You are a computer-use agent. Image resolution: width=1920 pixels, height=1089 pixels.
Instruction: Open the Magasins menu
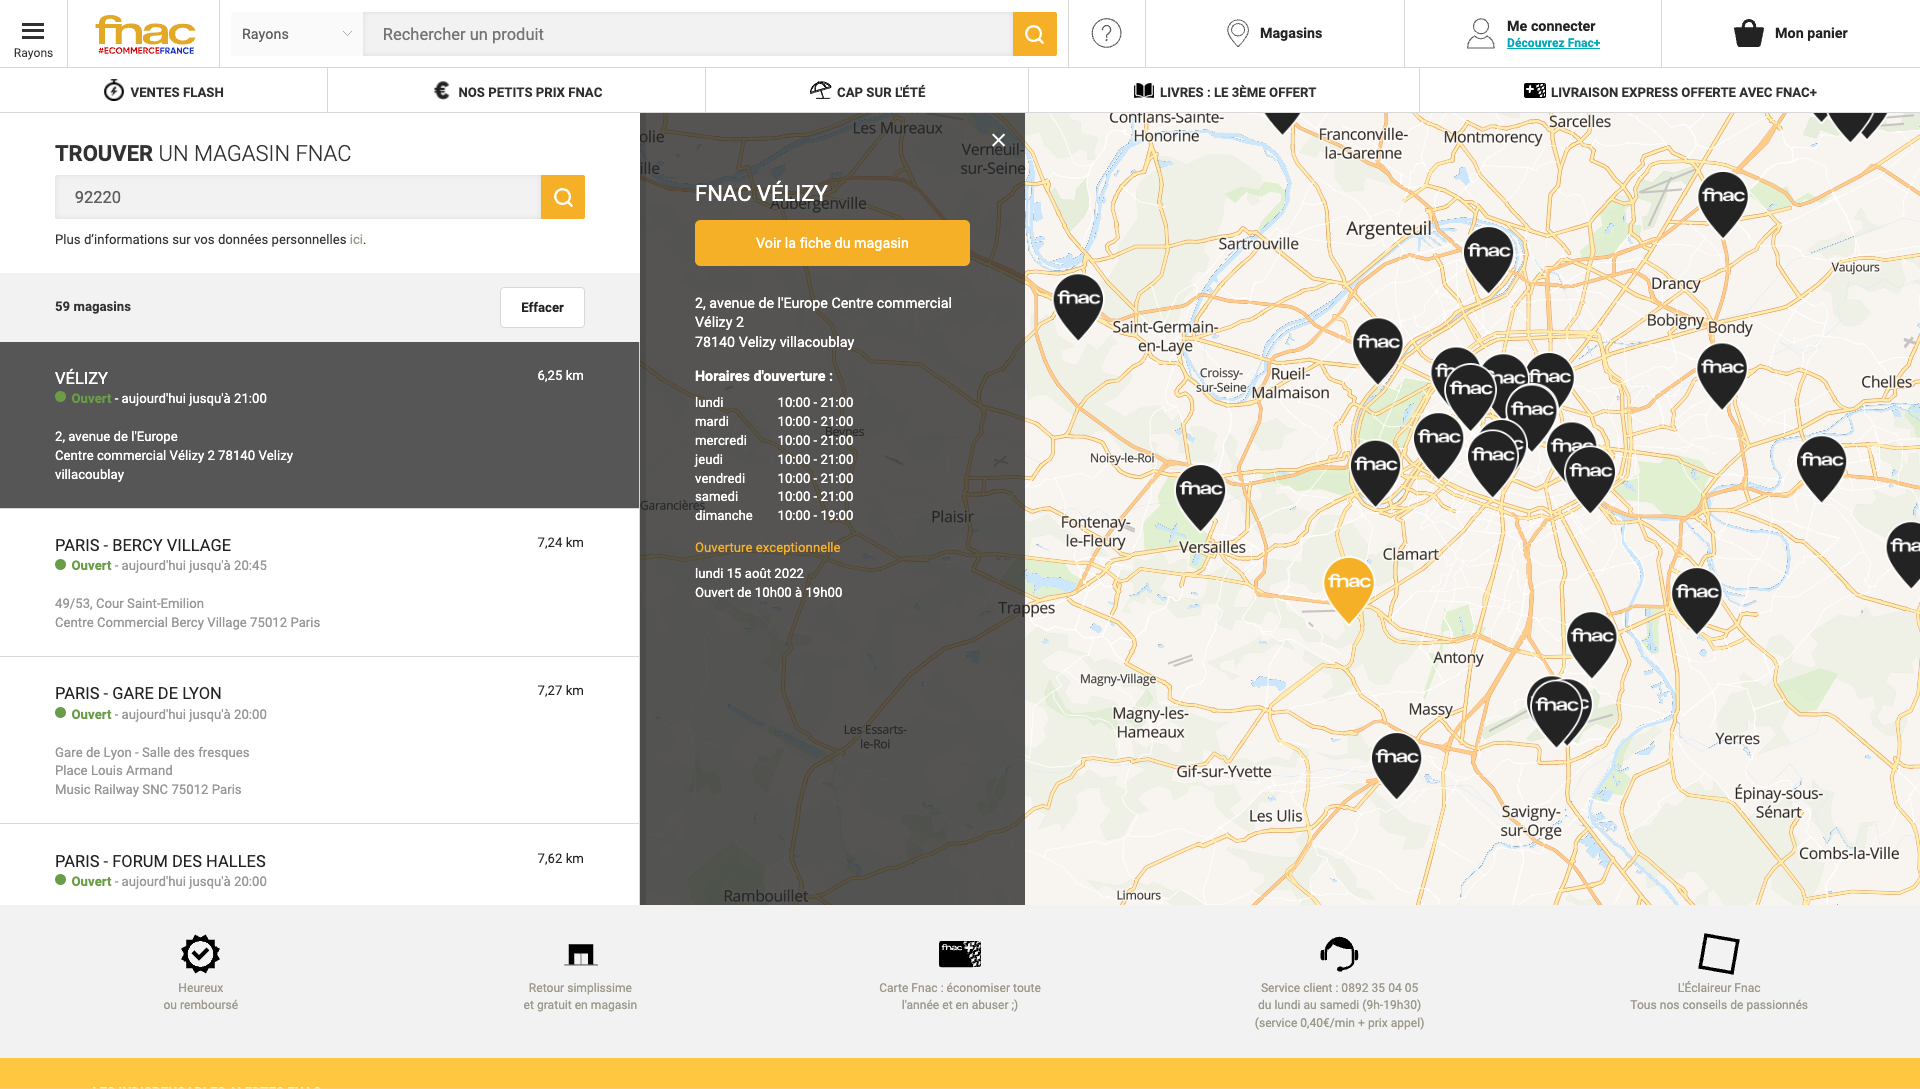coord(1274,34)
